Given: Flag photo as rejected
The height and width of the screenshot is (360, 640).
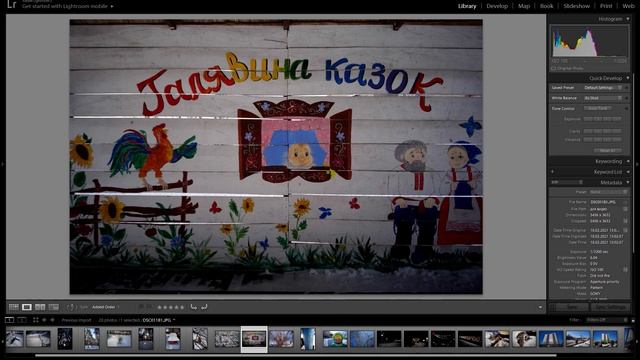Looking at the screenshot, I should (x=150, y=307).
